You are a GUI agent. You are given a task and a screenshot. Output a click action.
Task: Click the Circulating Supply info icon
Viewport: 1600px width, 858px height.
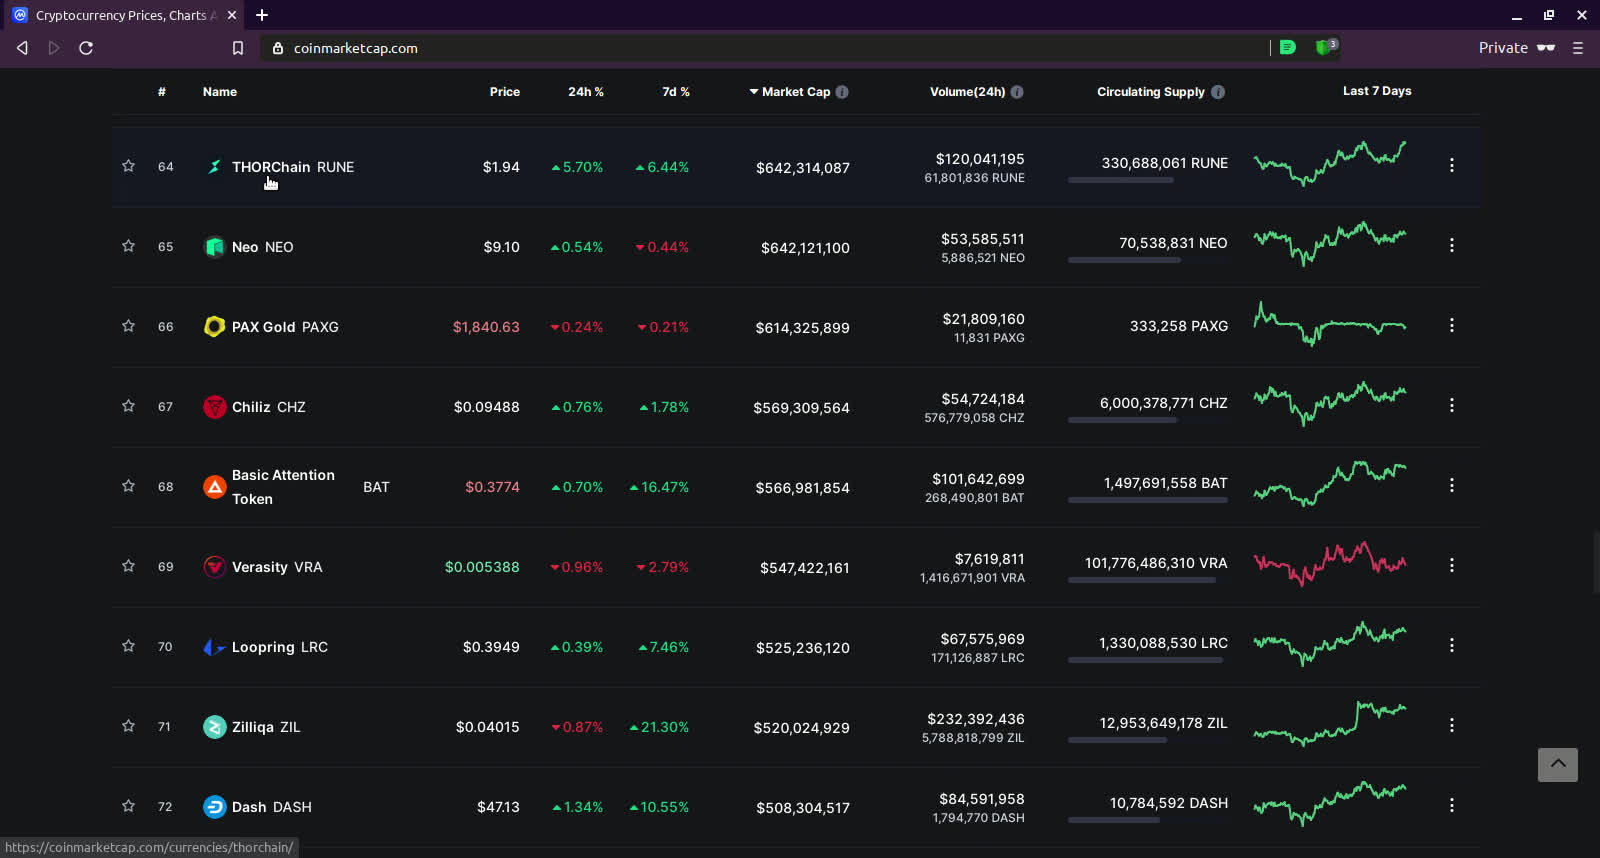click(1218, 92)
